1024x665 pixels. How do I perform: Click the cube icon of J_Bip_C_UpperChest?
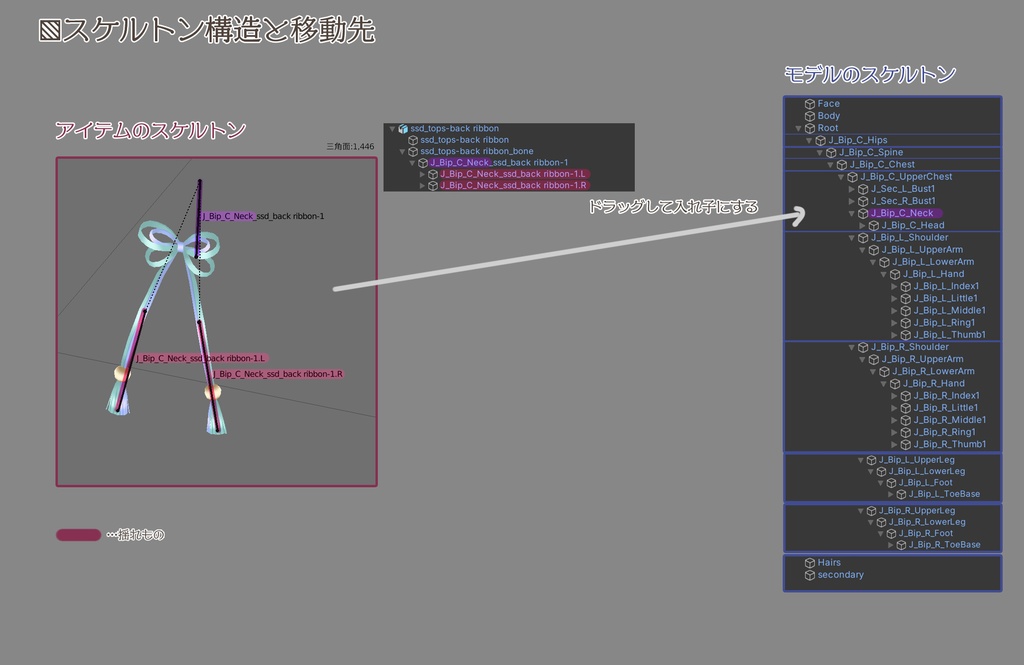click(x=852, y=177)
